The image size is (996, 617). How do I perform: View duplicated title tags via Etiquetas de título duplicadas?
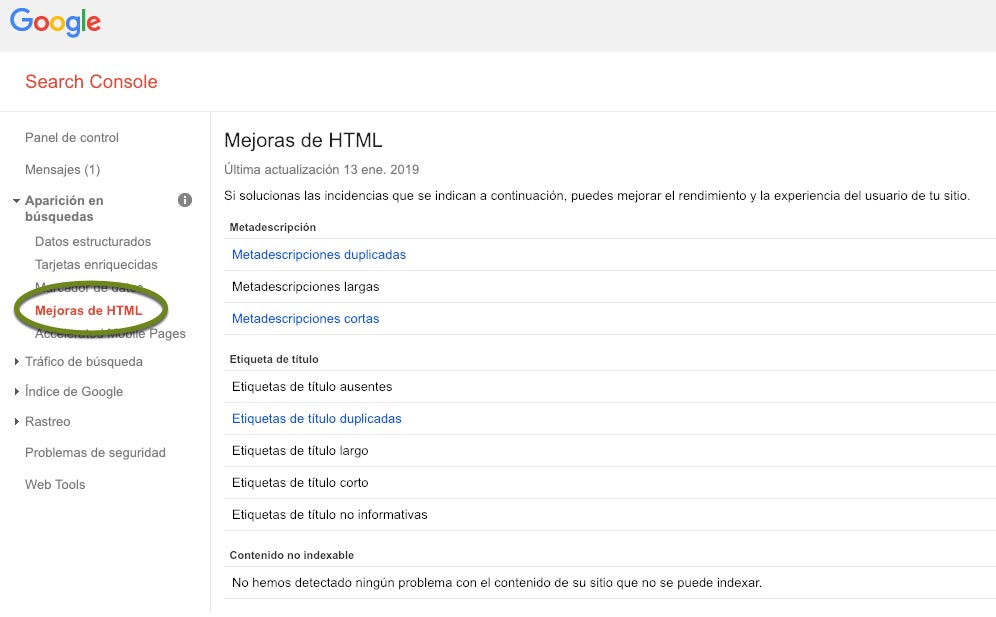(x=316, y=418)
